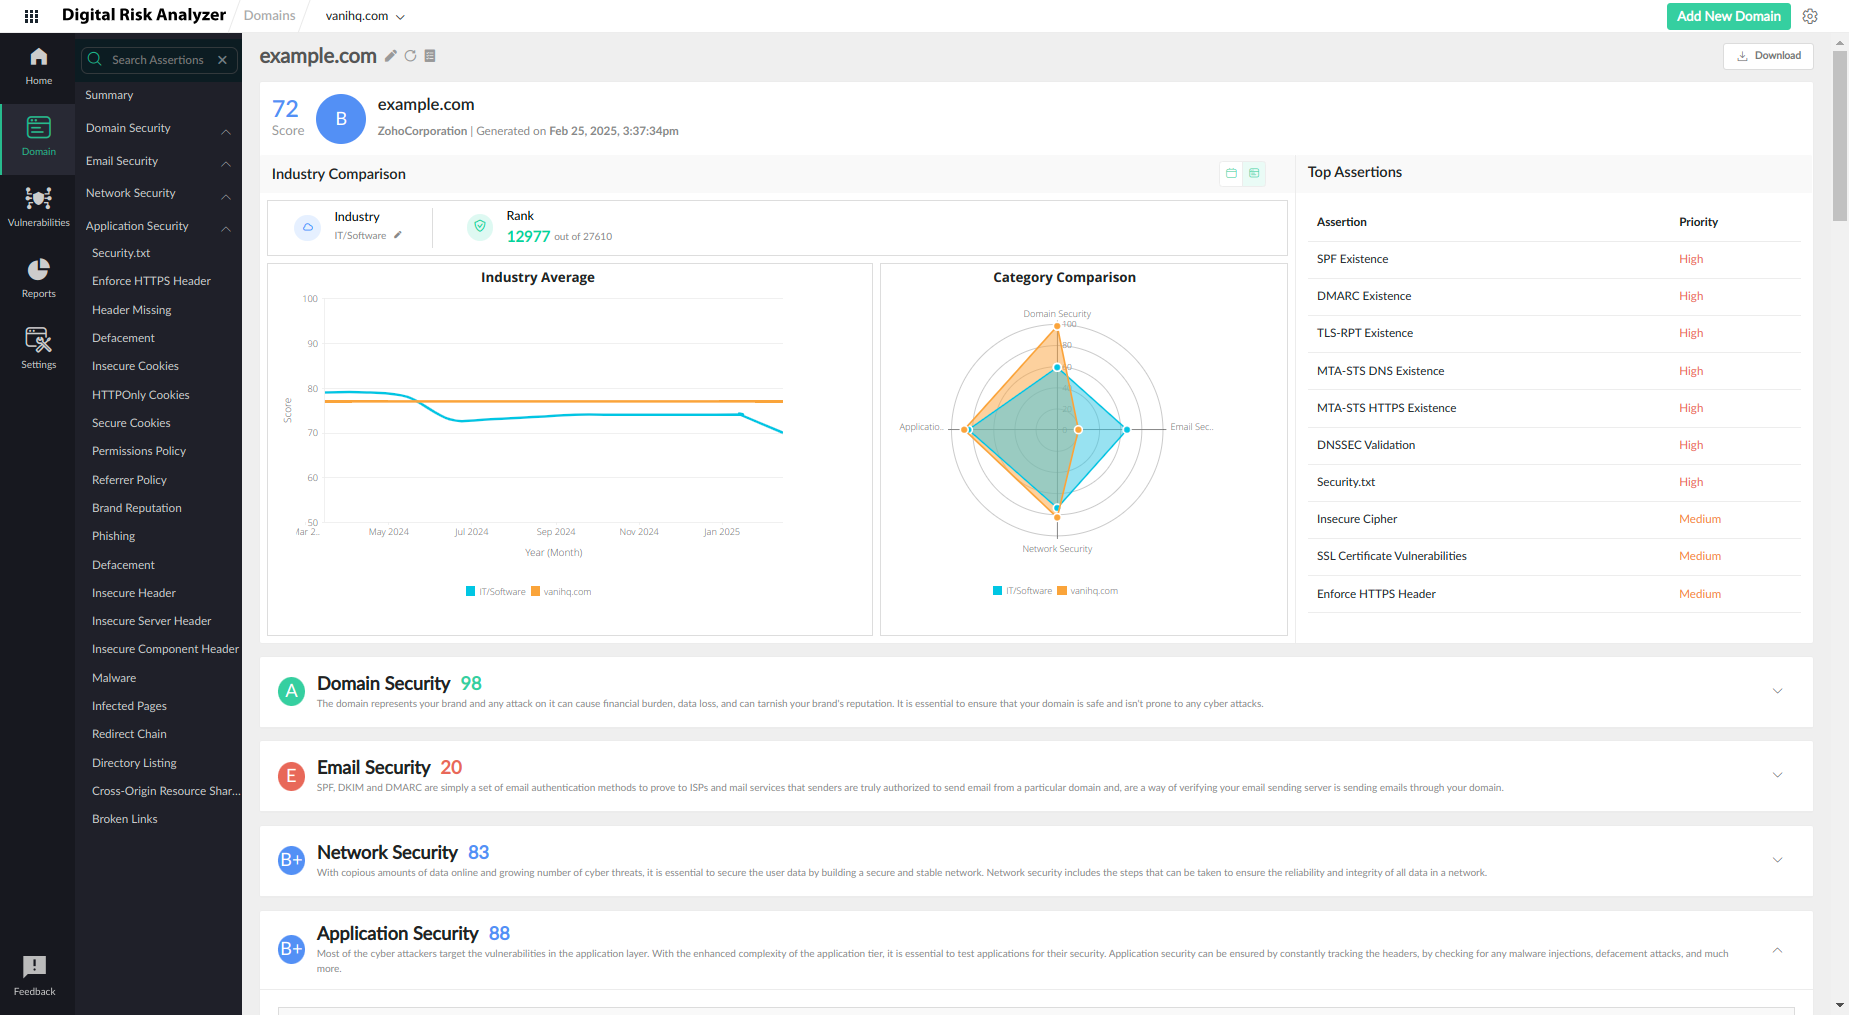Toggle vanihq.com legend in Category Comparison chart
1849x1015 pixels.
click(1088, 591)
